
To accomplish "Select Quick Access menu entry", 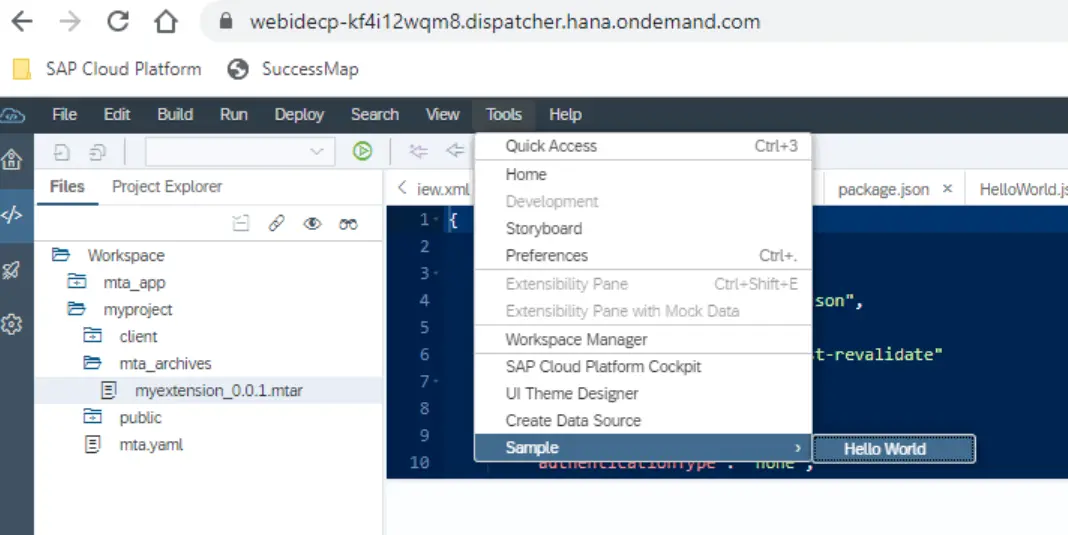I will [643, 146].
